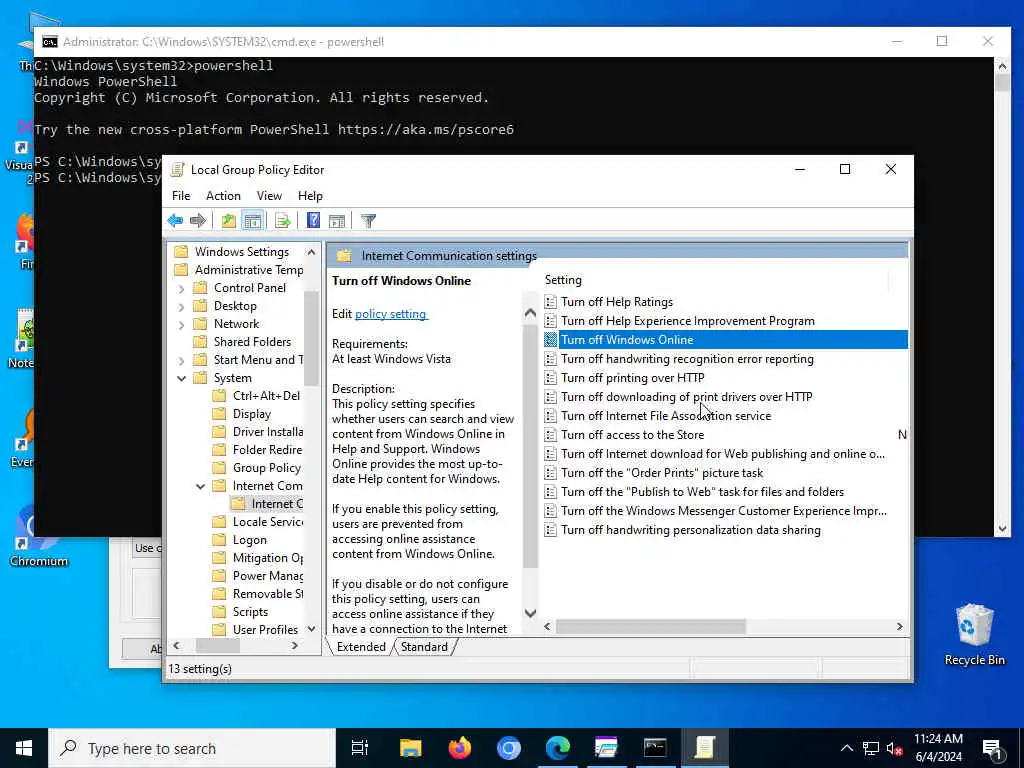Expand the Desktop tree node
This screenshot has height=768, width=1024.
[x=182, y=306]
